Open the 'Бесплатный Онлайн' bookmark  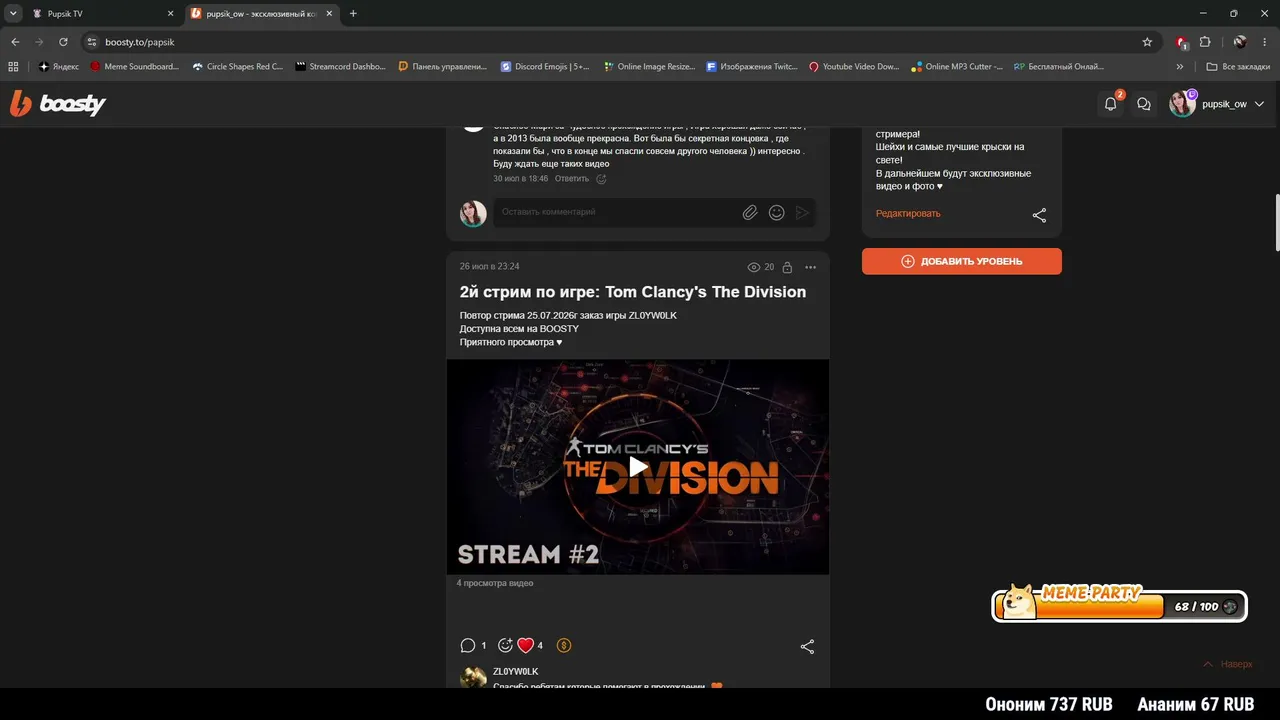coord(1058,67)
